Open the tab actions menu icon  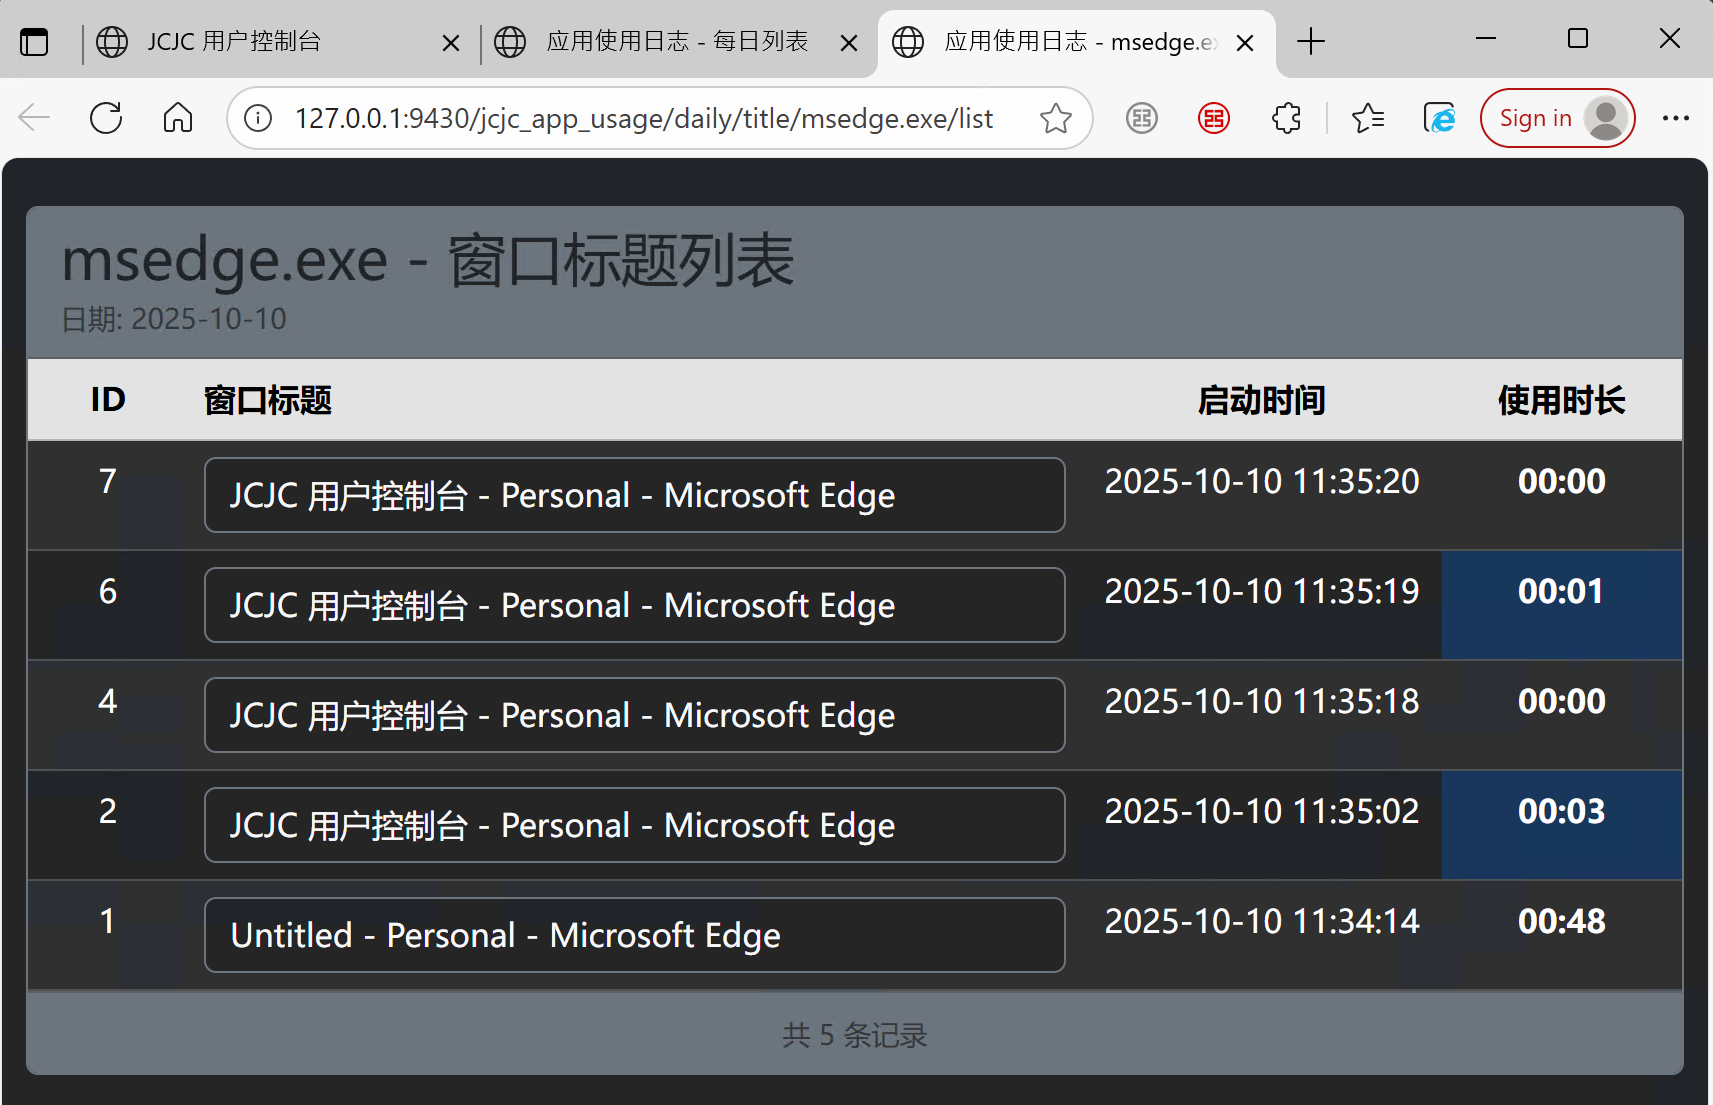[34, 42]
